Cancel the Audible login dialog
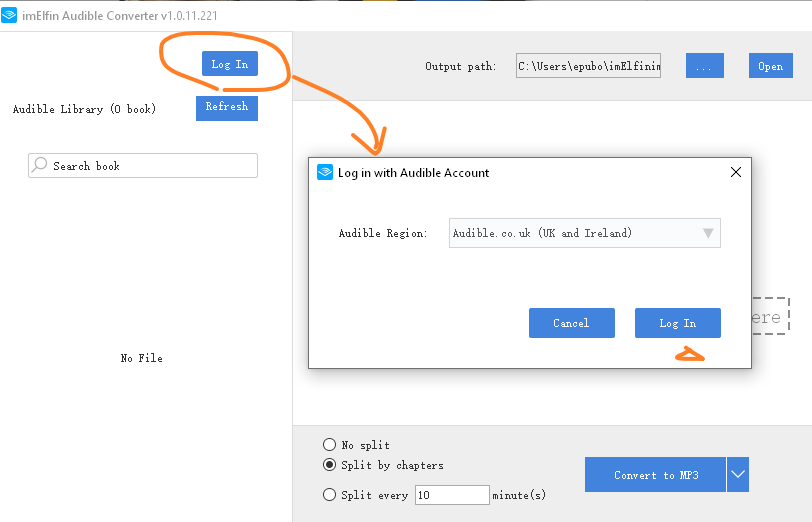Viewport: 812px width, 522px height. point(572,323)
